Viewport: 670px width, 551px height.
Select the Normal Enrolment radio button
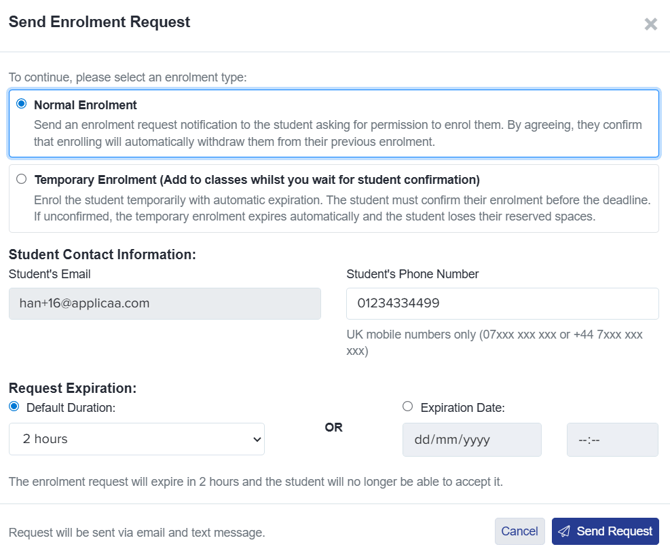tap(22, 104)
